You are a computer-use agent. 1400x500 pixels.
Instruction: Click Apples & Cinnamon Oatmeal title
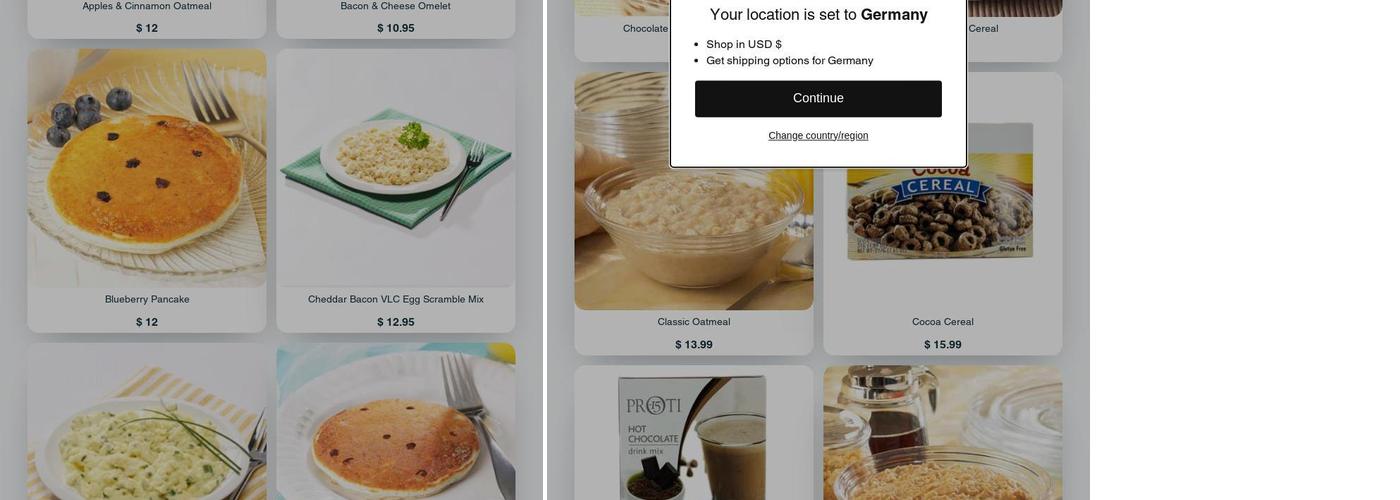147,6
